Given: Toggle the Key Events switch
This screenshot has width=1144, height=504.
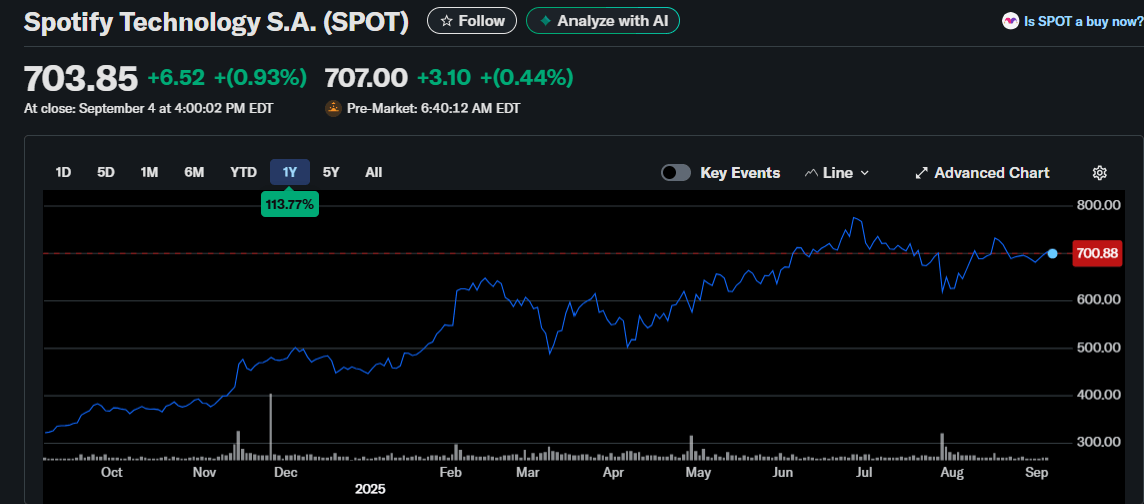Looking at the screenshot, I should point(676,173).
